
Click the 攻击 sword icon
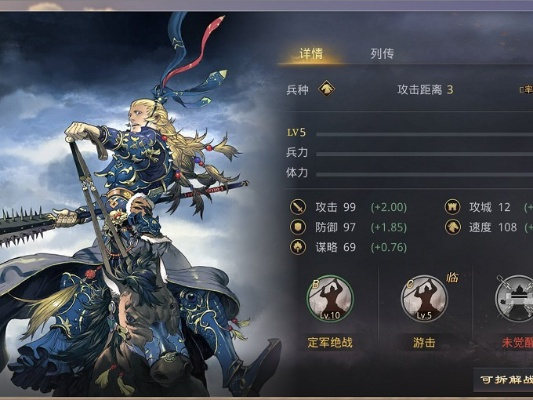pyautogui.click(x=298, y=207)
